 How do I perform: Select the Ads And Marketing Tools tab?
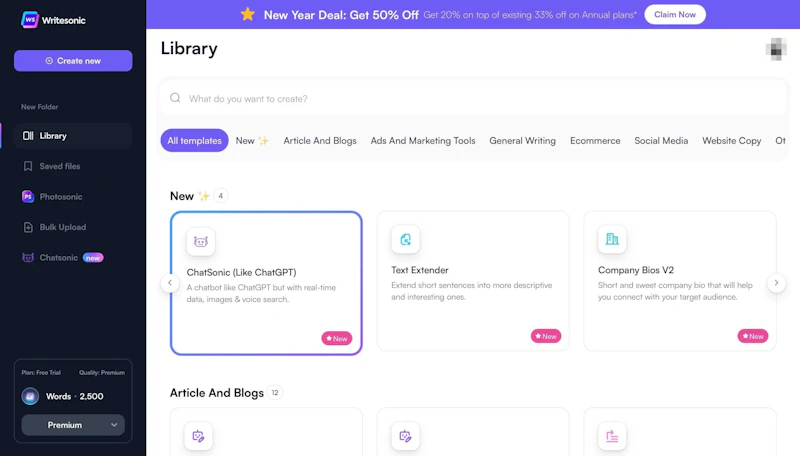(x=423, y=140)
